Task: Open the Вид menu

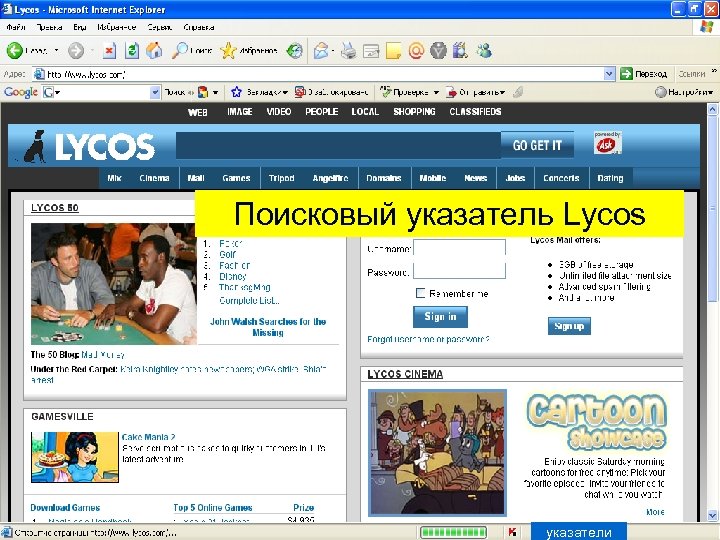Action: pos(79,27)
